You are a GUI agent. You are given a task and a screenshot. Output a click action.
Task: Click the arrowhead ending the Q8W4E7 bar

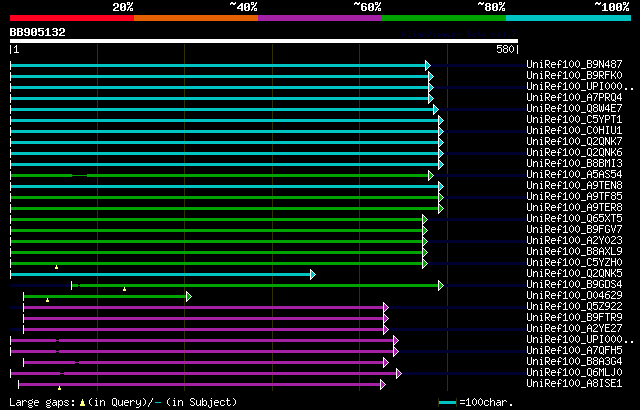click(x=436, y=109)
